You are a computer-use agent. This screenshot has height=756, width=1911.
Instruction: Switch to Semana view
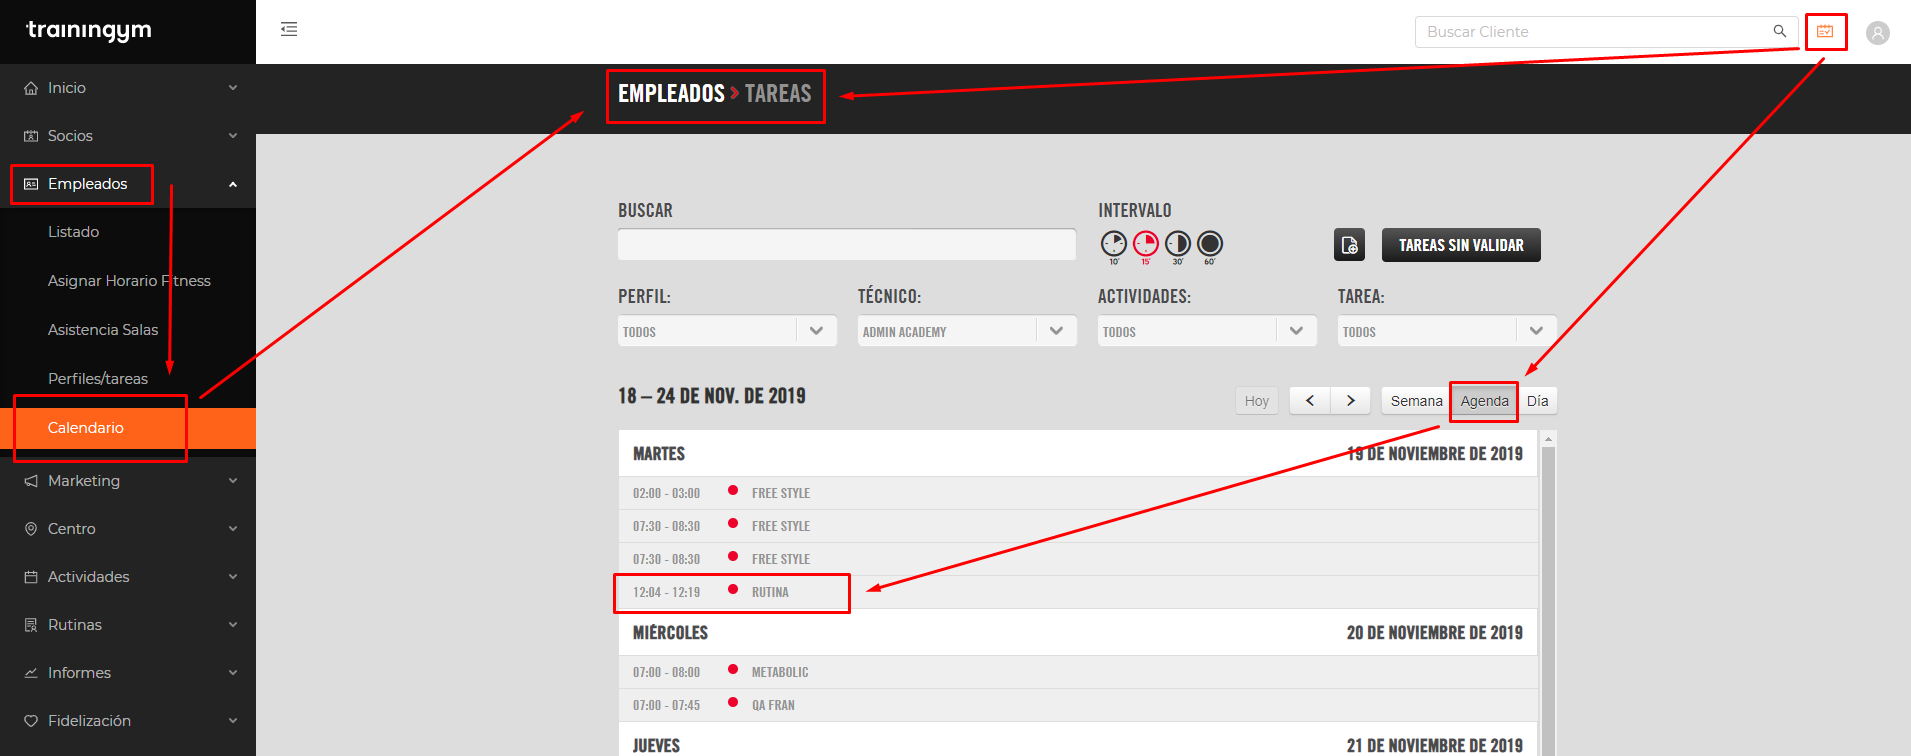point(1416,401)
